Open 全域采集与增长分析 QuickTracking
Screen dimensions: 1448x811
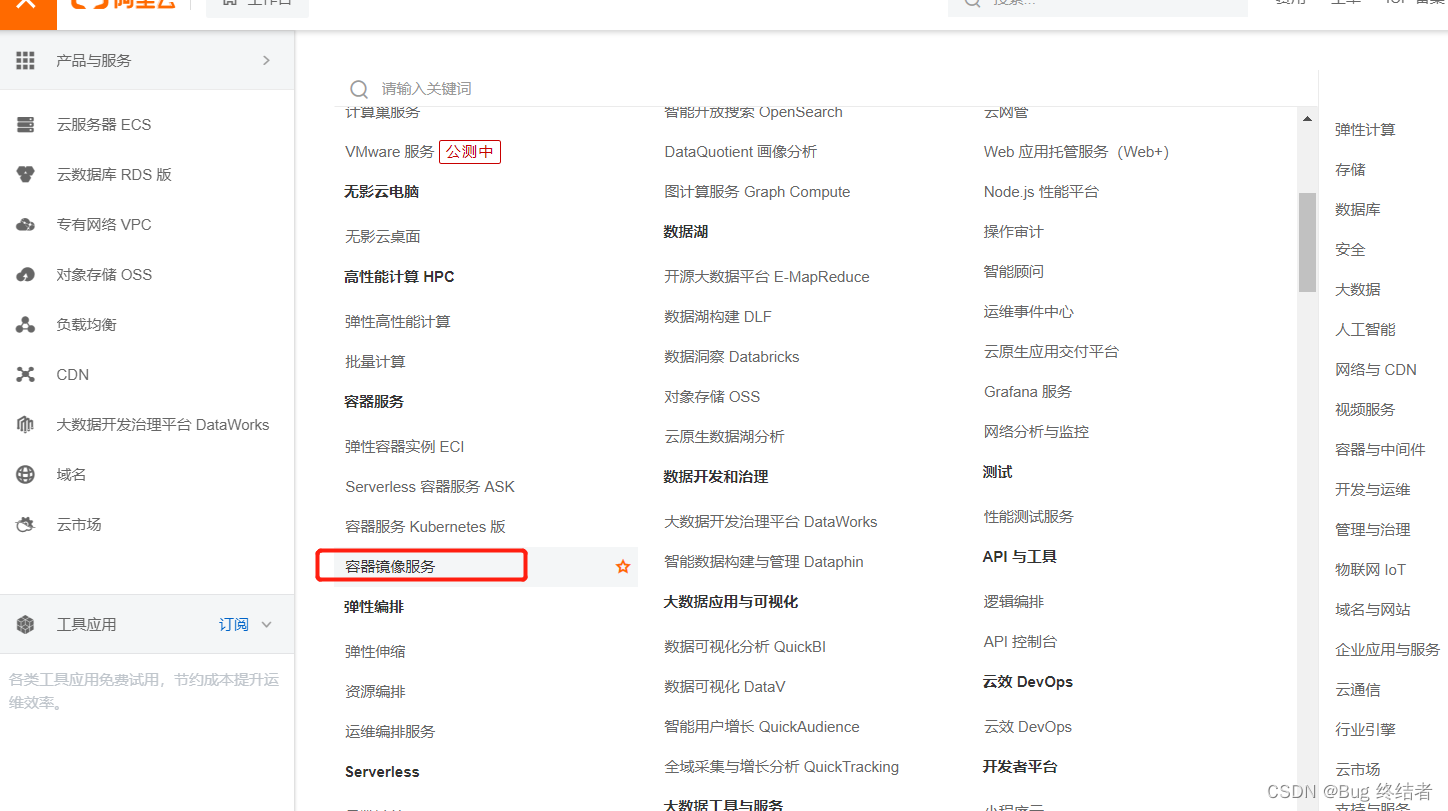[x=781, y=767]
